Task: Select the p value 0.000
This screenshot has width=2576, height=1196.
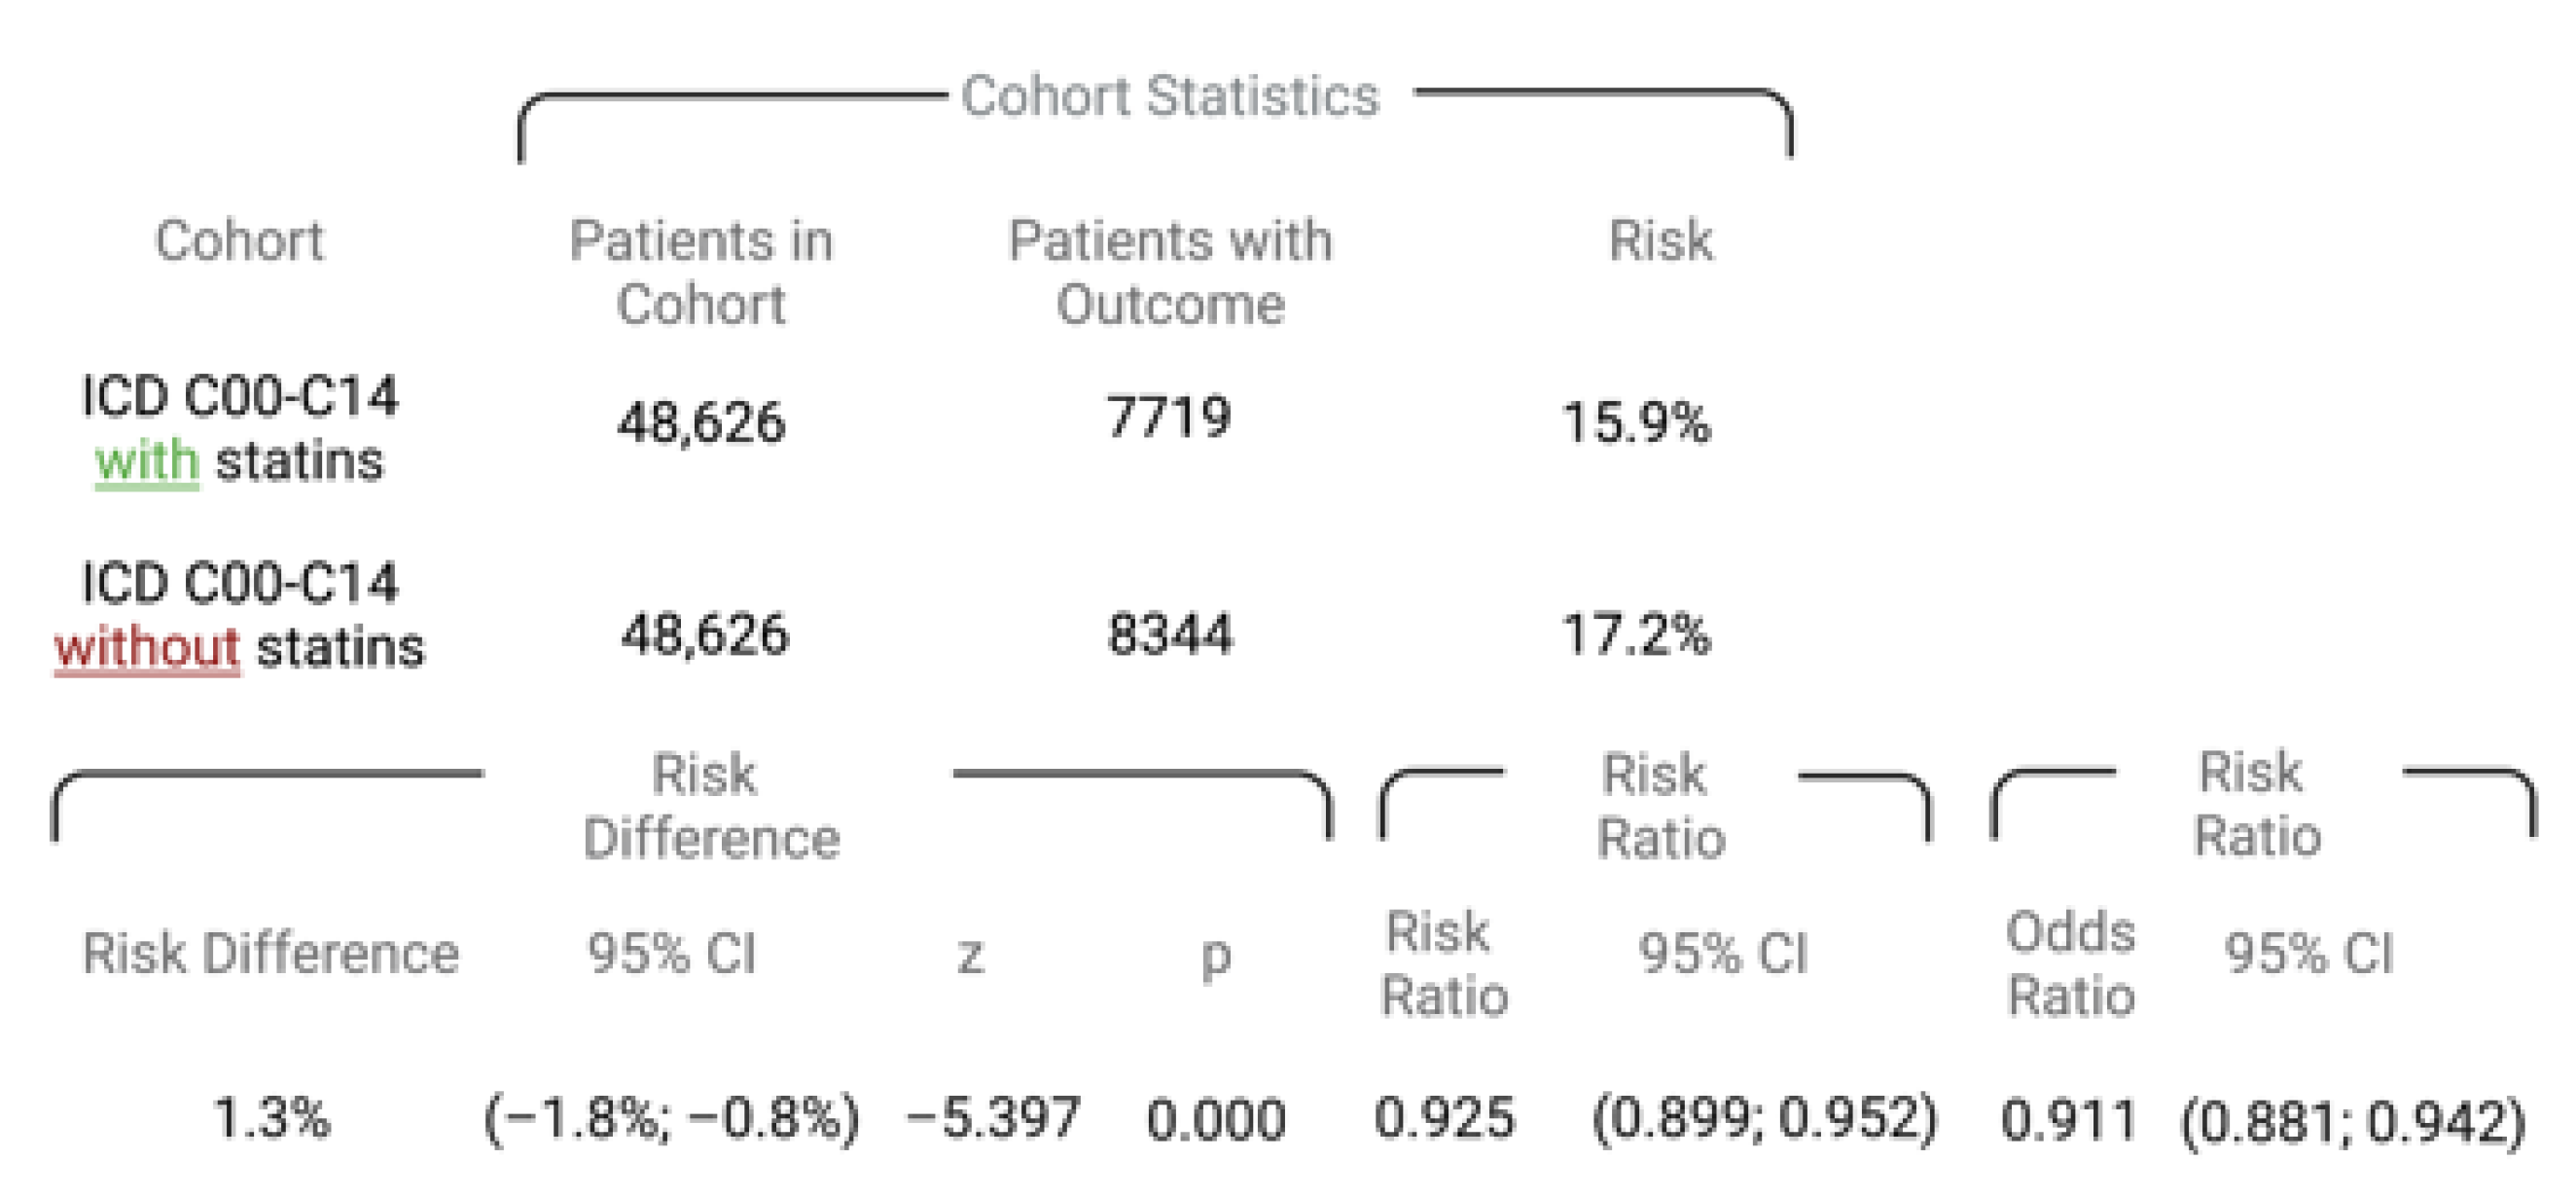Action: [x=1215, y=1119]
